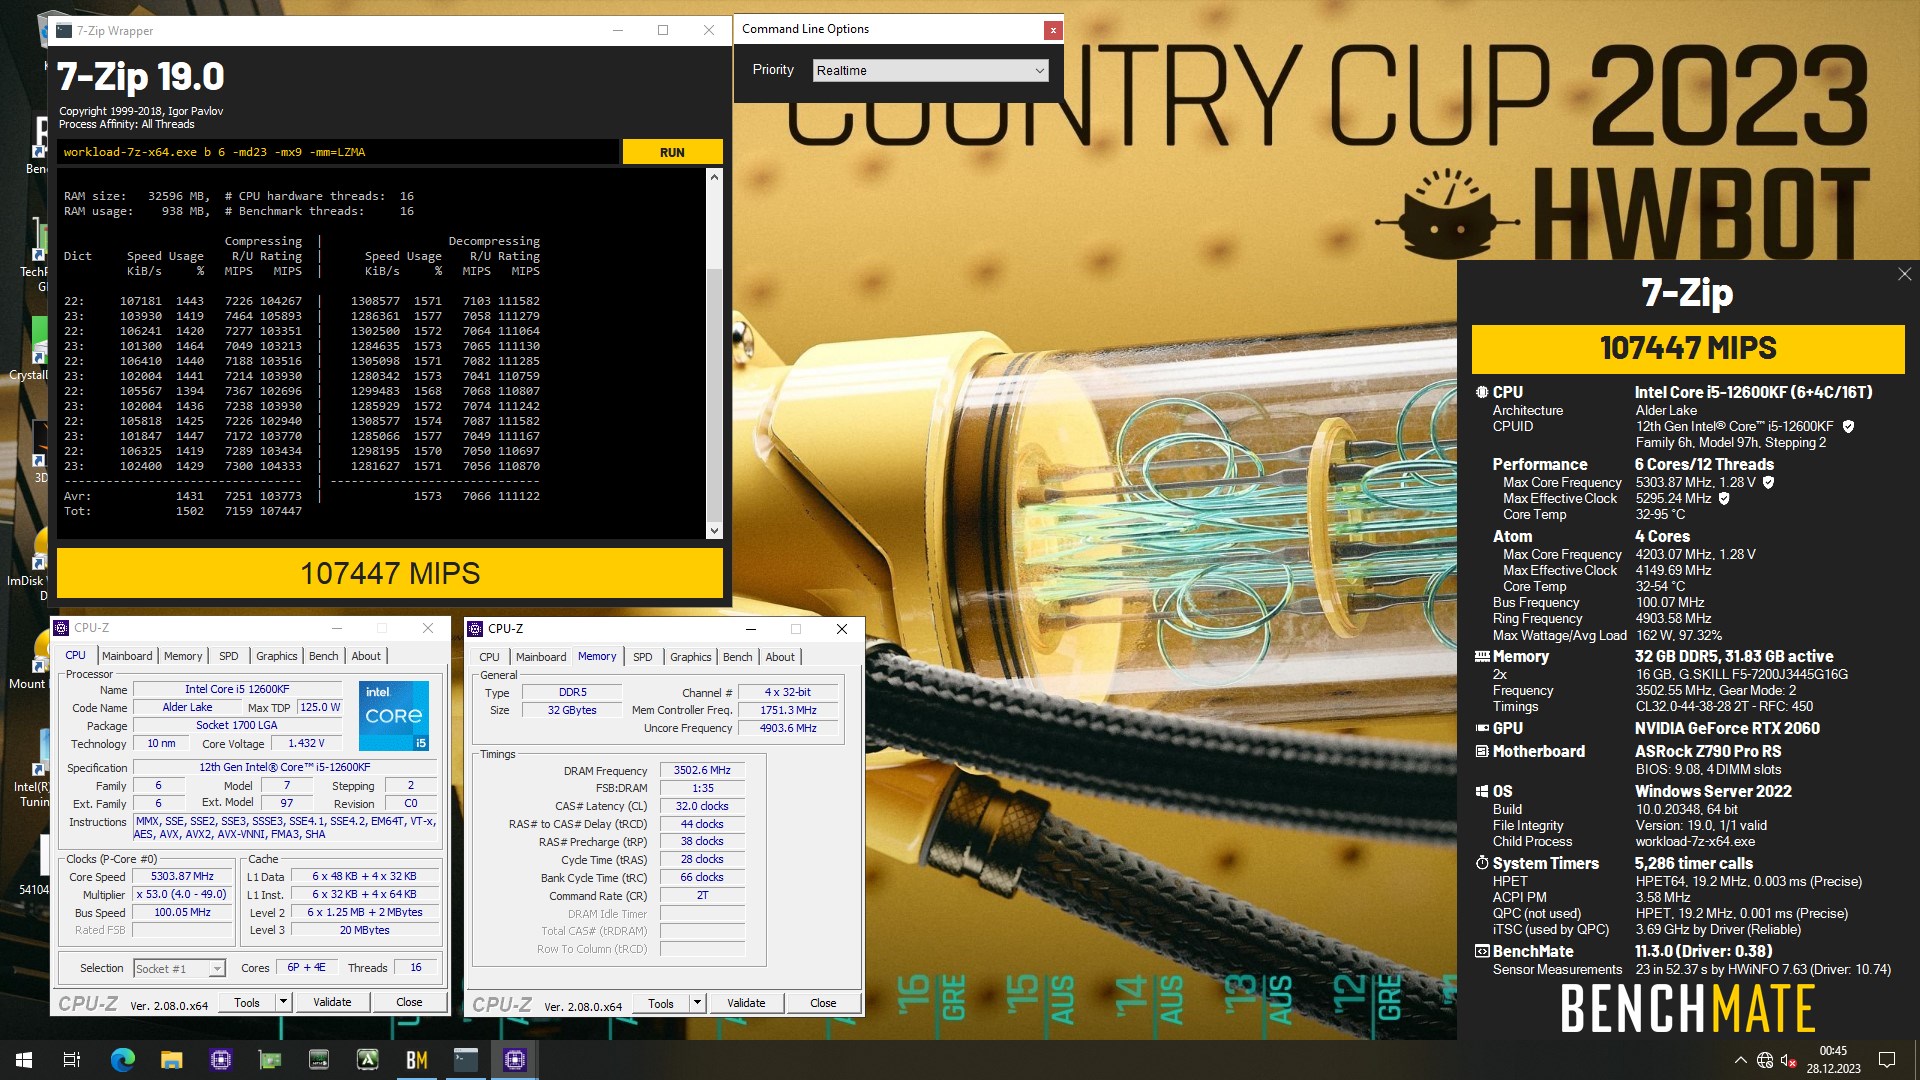The width and height of the screenshot is (1920, 1080).
Task: Click Tools button in the left CPU-Z window
Action: 247,1002
